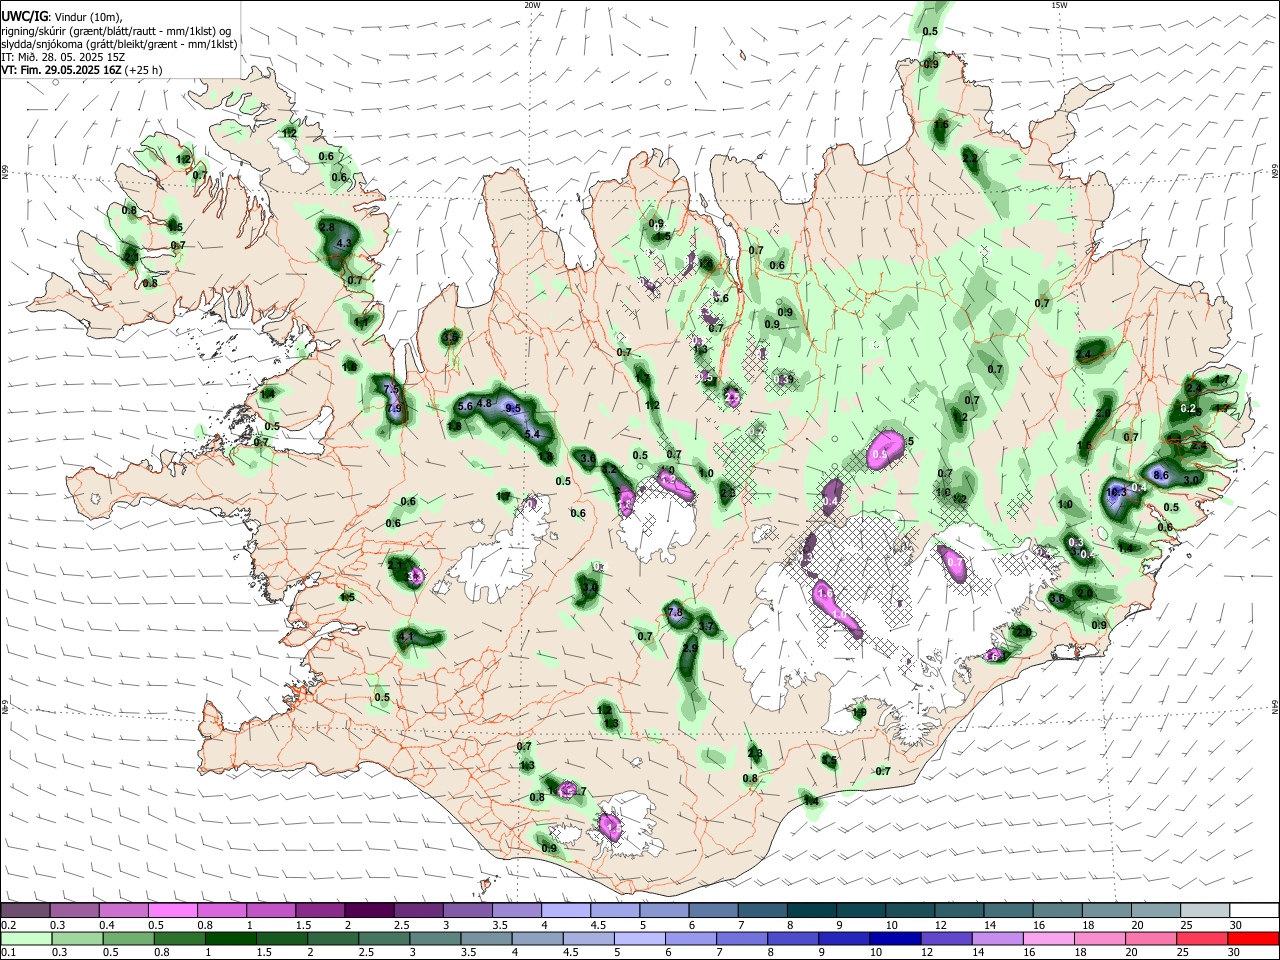Click the 15W longitude label

pos(1059,5)
